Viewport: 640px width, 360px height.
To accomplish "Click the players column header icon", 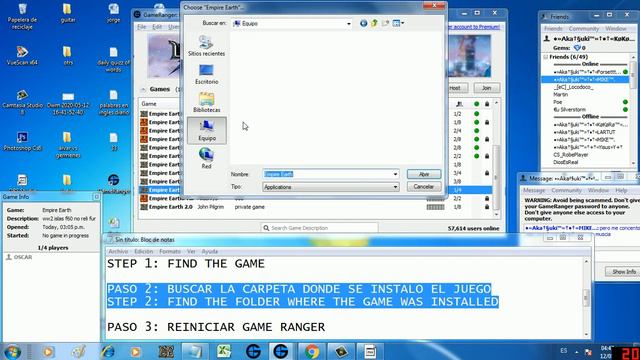I will 459,104.
